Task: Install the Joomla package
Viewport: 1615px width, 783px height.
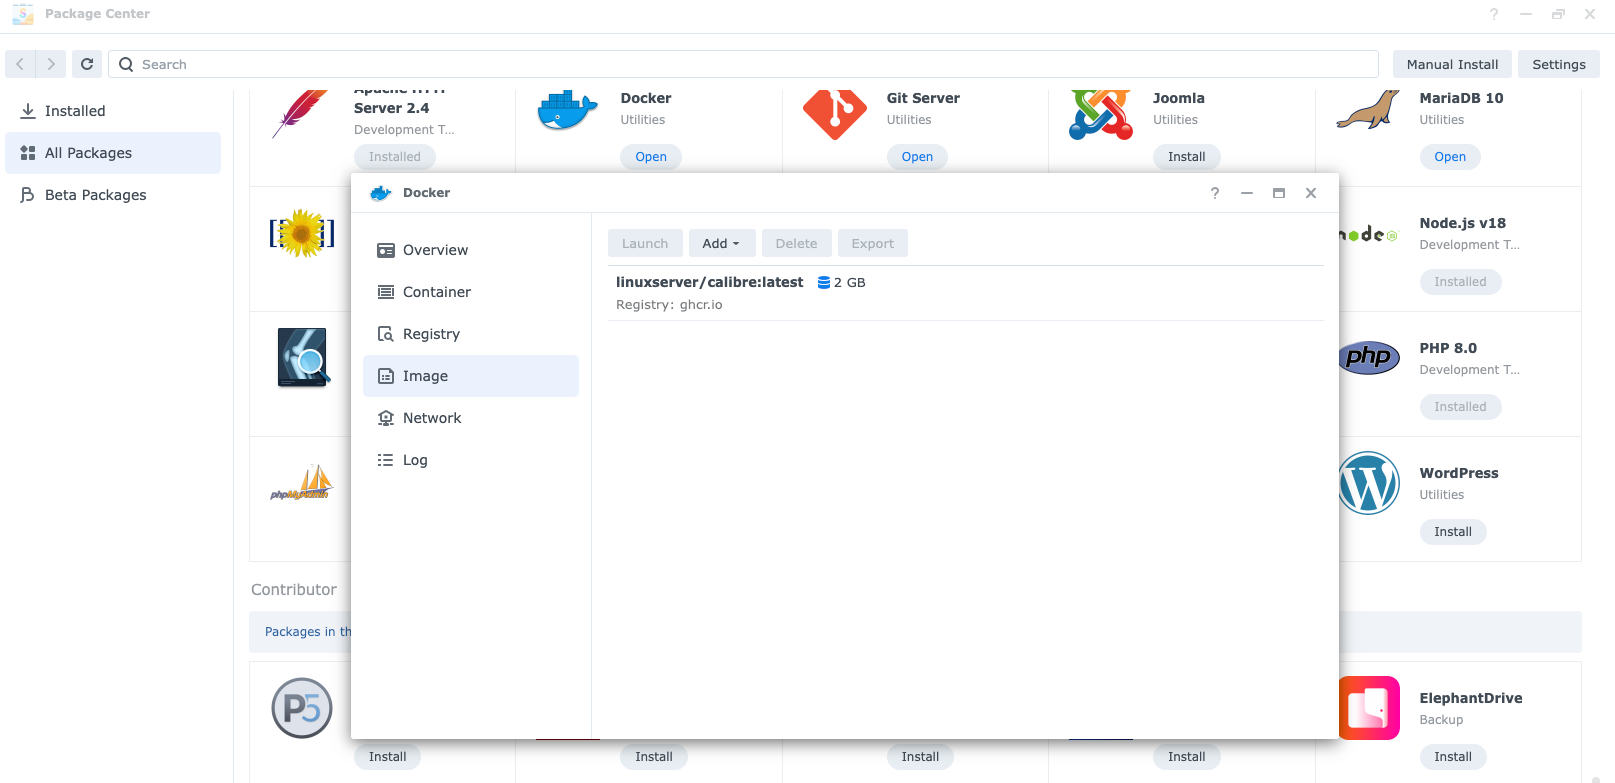Action: (1187, 157)
